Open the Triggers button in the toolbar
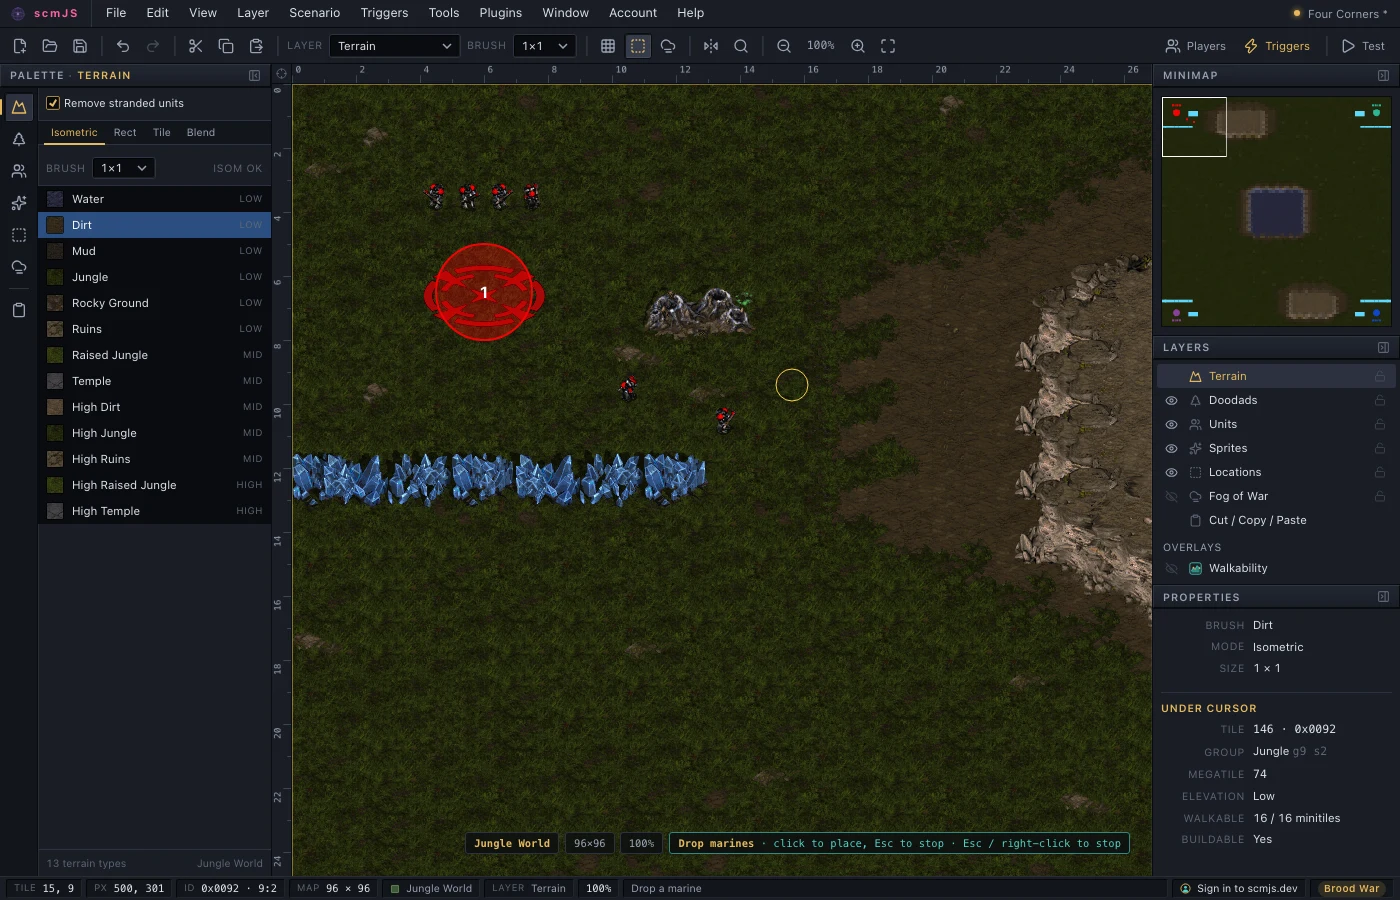 coord(1277,46)
